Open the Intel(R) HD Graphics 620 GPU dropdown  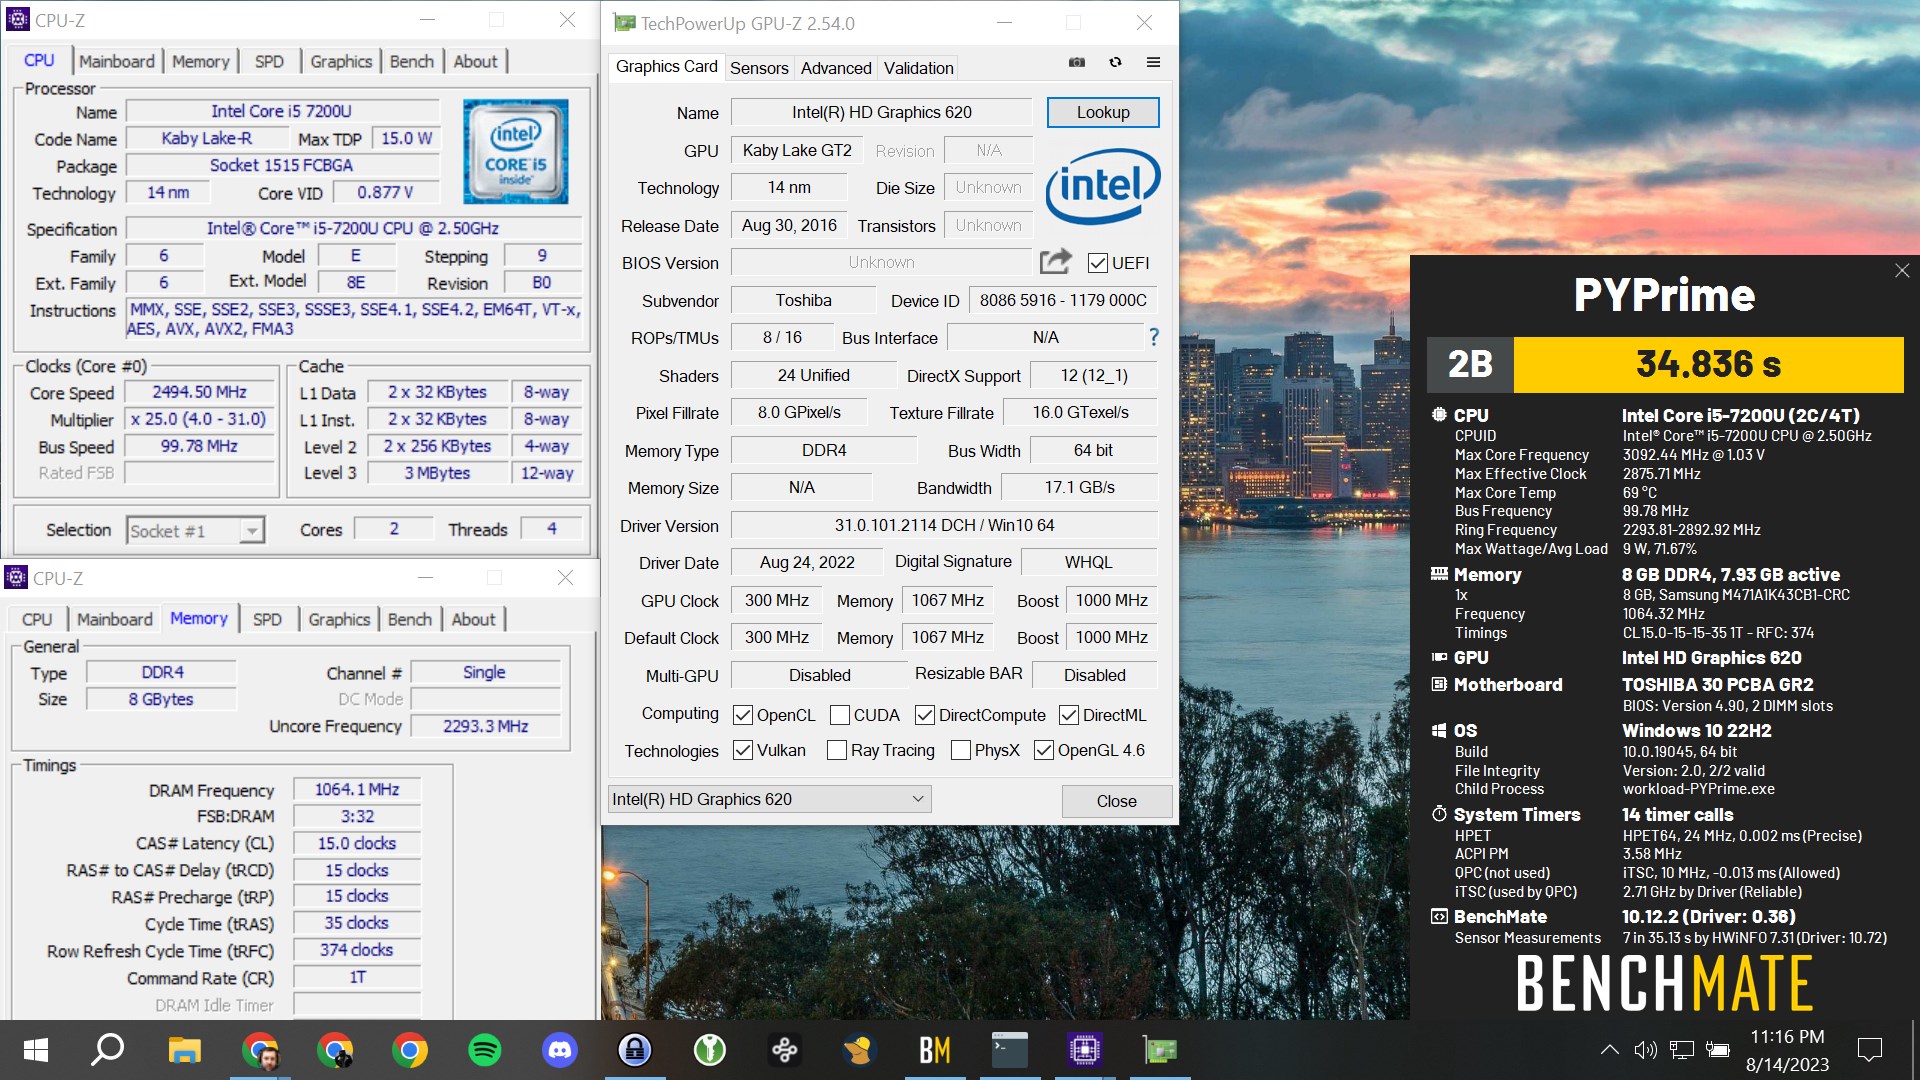770,799
